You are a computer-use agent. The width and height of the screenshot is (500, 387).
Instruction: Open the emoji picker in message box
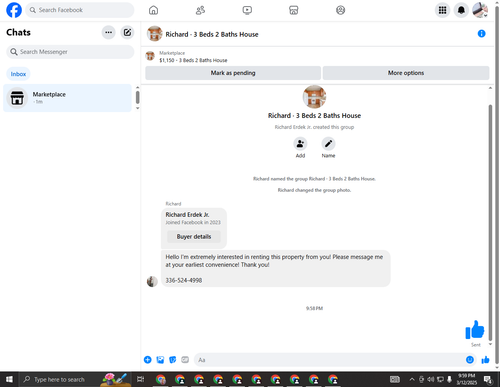pos(470,360)
